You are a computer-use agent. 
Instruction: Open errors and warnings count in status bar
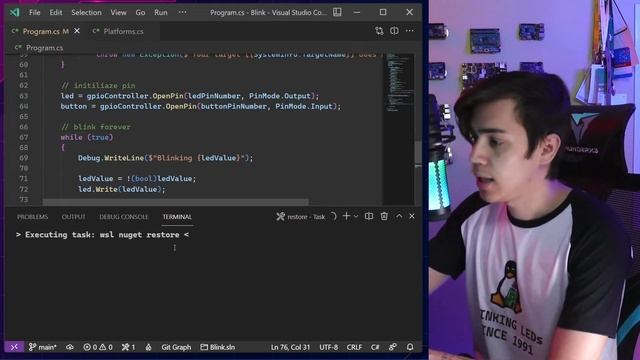[98, 347]
